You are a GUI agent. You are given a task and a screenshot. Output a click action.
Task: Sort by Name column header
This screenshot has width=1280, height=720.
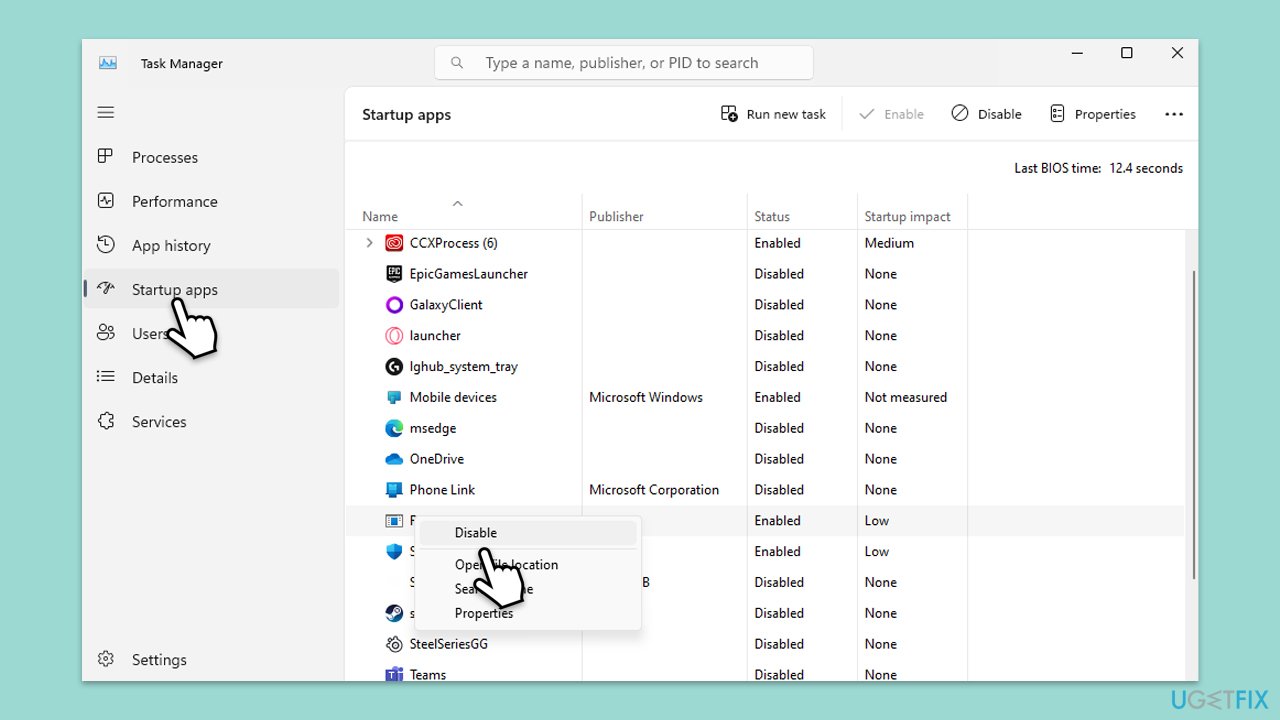point(380,216)
